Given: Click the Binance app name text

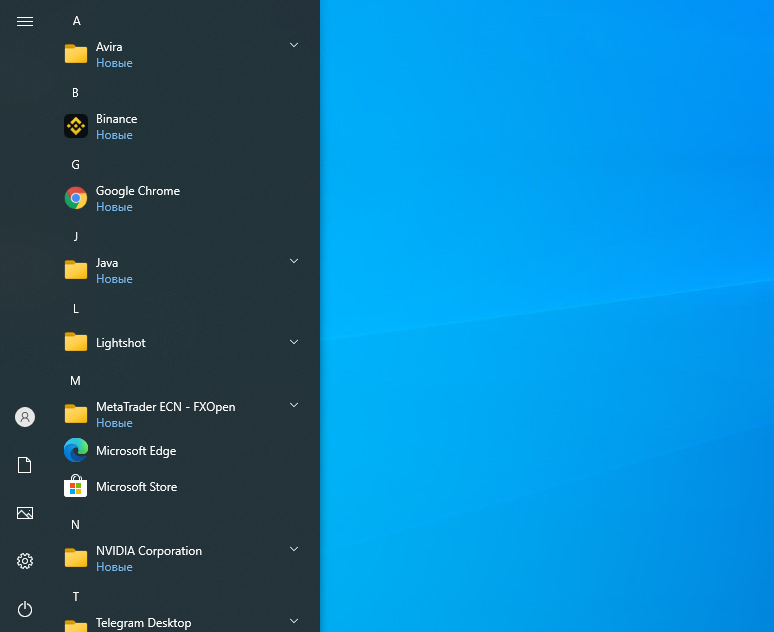Looking at the screenshot, I should (116, 119).
